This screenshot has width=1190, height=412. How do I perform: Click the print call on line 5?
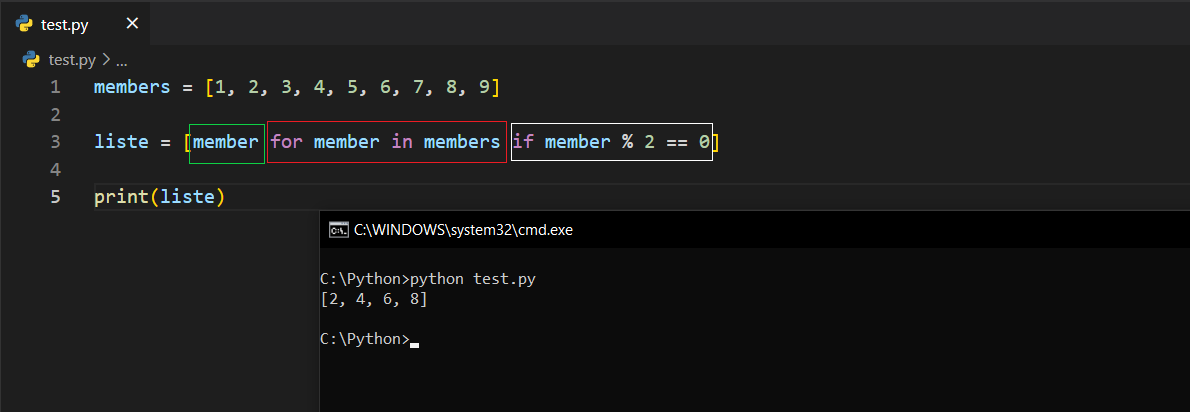pyautogui.click(x=120, y=197)
